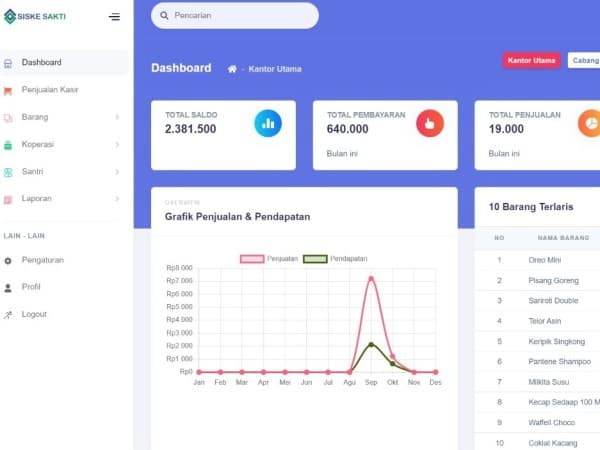Click the Waffell Choco row
Image resolution: width=600 pixels, height=450 pixels.
[x=537, y=422]
